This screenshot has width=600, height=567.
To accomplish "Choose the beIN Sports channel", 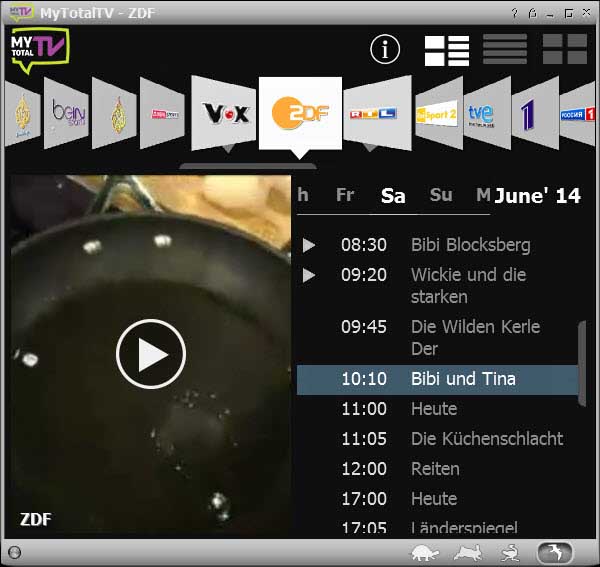I will (x=68, y=114).
